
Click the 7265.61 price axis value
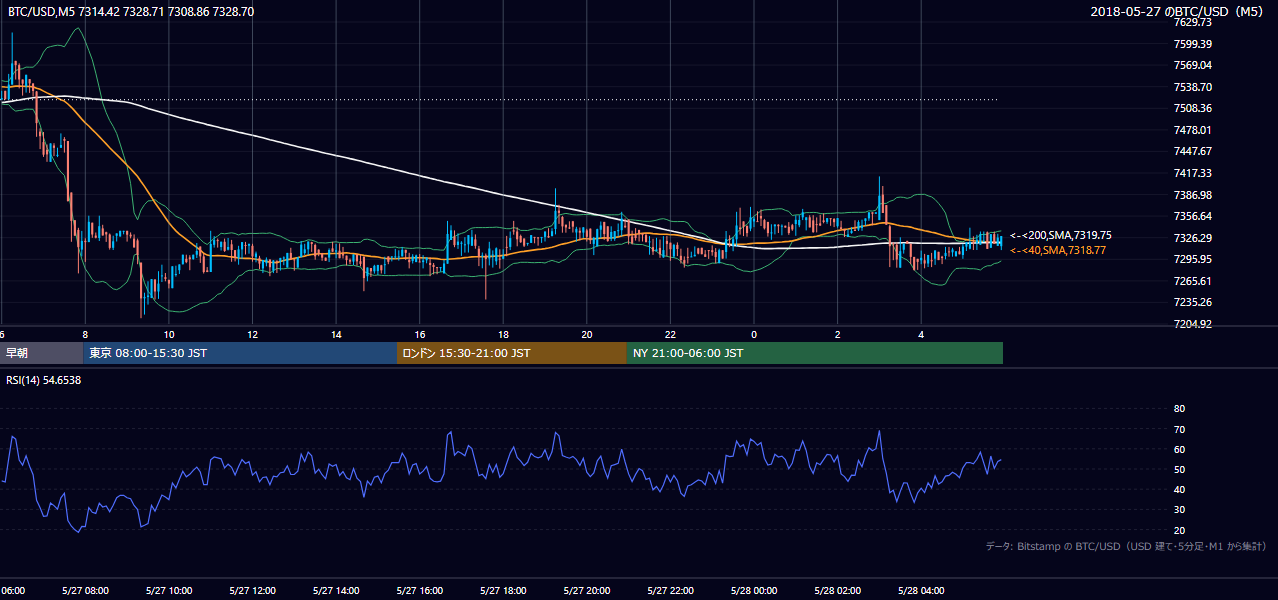1192,281
